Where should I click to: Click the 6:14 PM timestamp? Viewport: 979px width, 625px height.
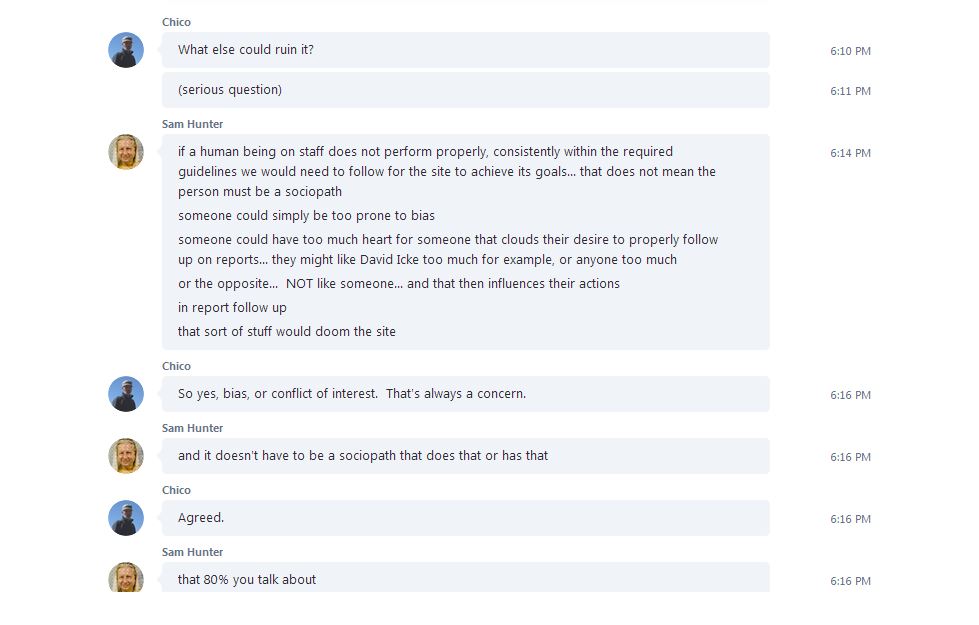coord(850,153)
